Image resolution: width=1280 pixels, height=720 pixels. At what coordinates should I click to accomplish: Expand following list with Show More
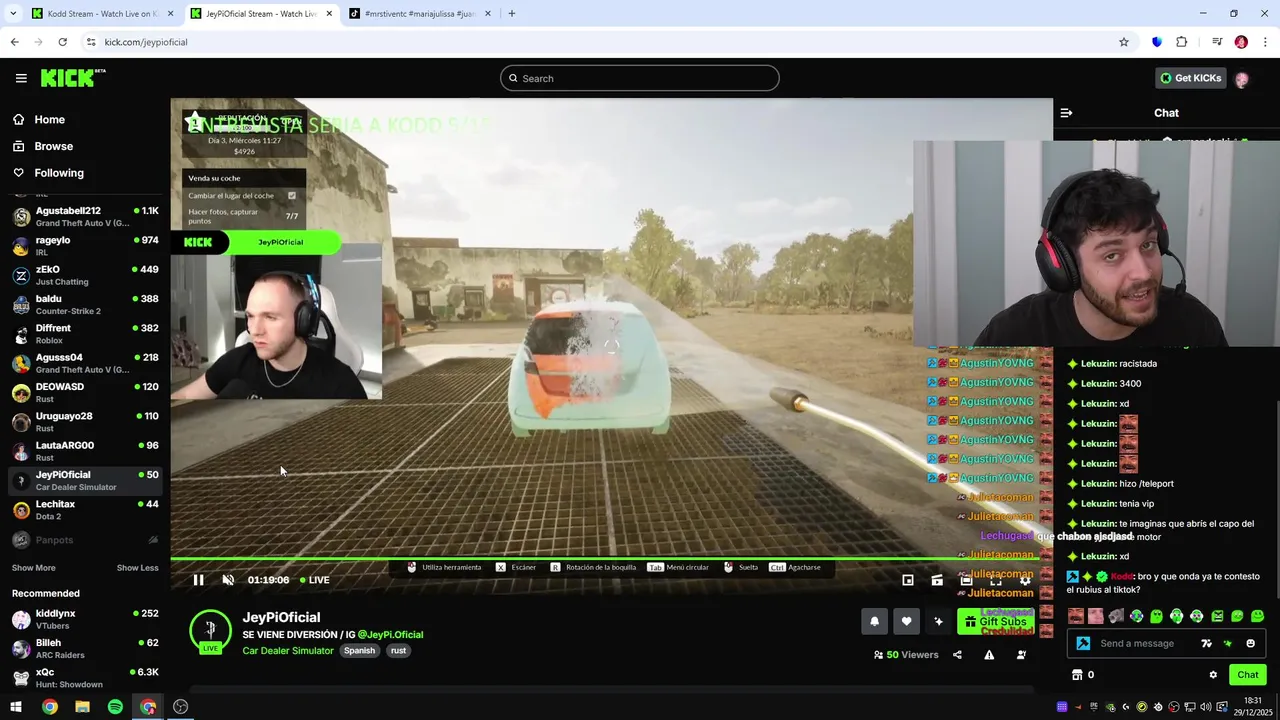[33, 568]
